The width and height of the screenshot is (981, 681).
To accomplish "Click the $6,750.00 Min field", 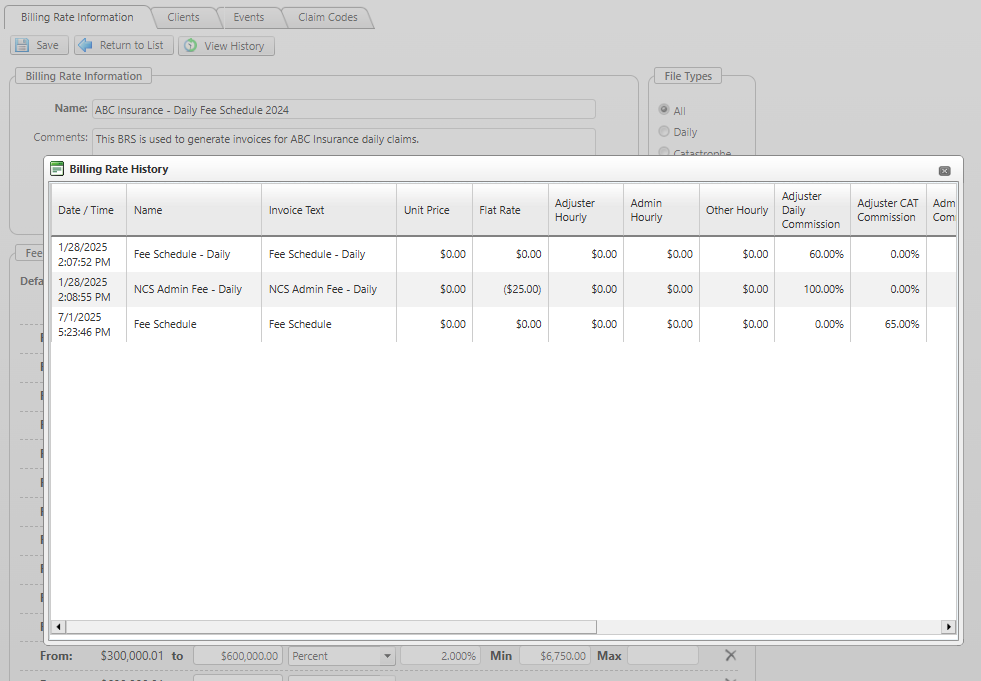I will [555, 656].
